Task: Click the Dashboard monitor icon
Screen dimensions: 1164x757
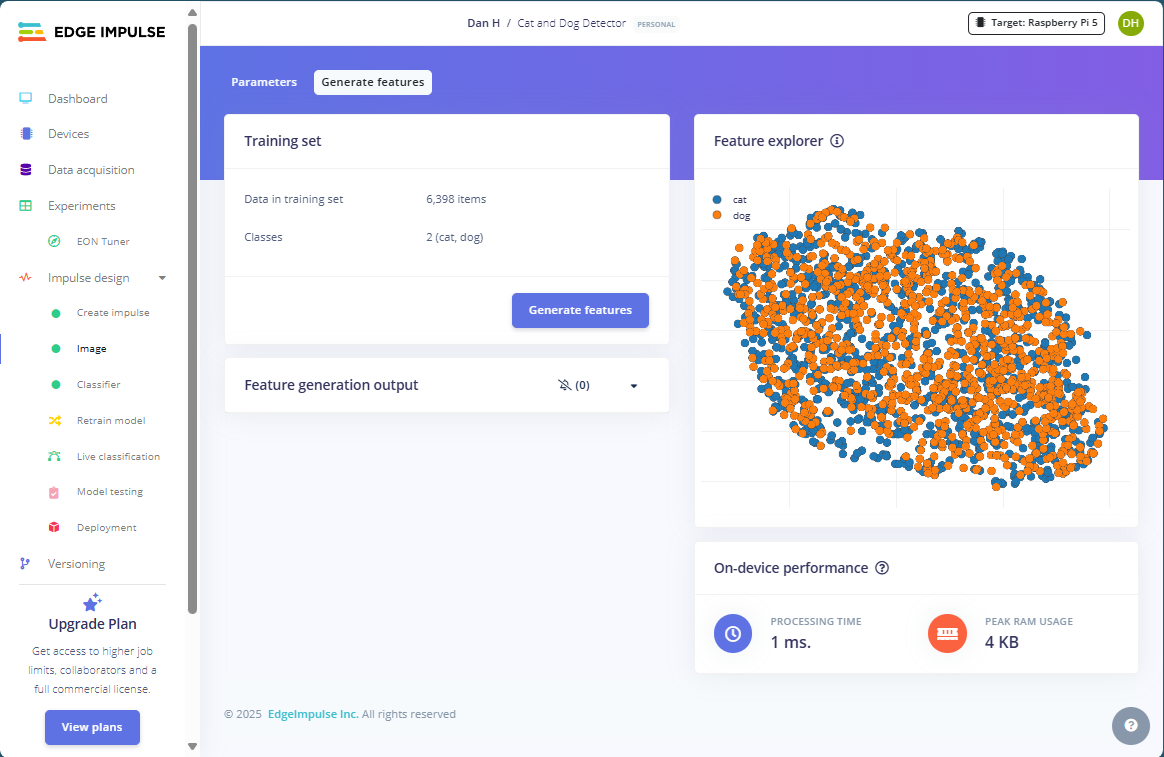Action: [26, 98]
